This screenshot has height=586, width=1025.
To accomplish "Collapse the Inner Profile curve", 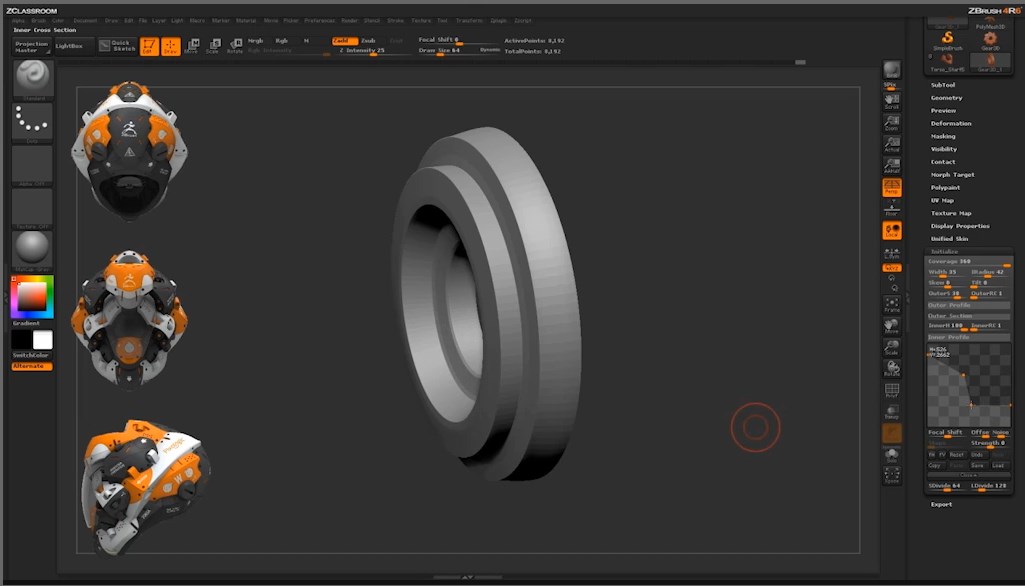I will pos(969,337).
